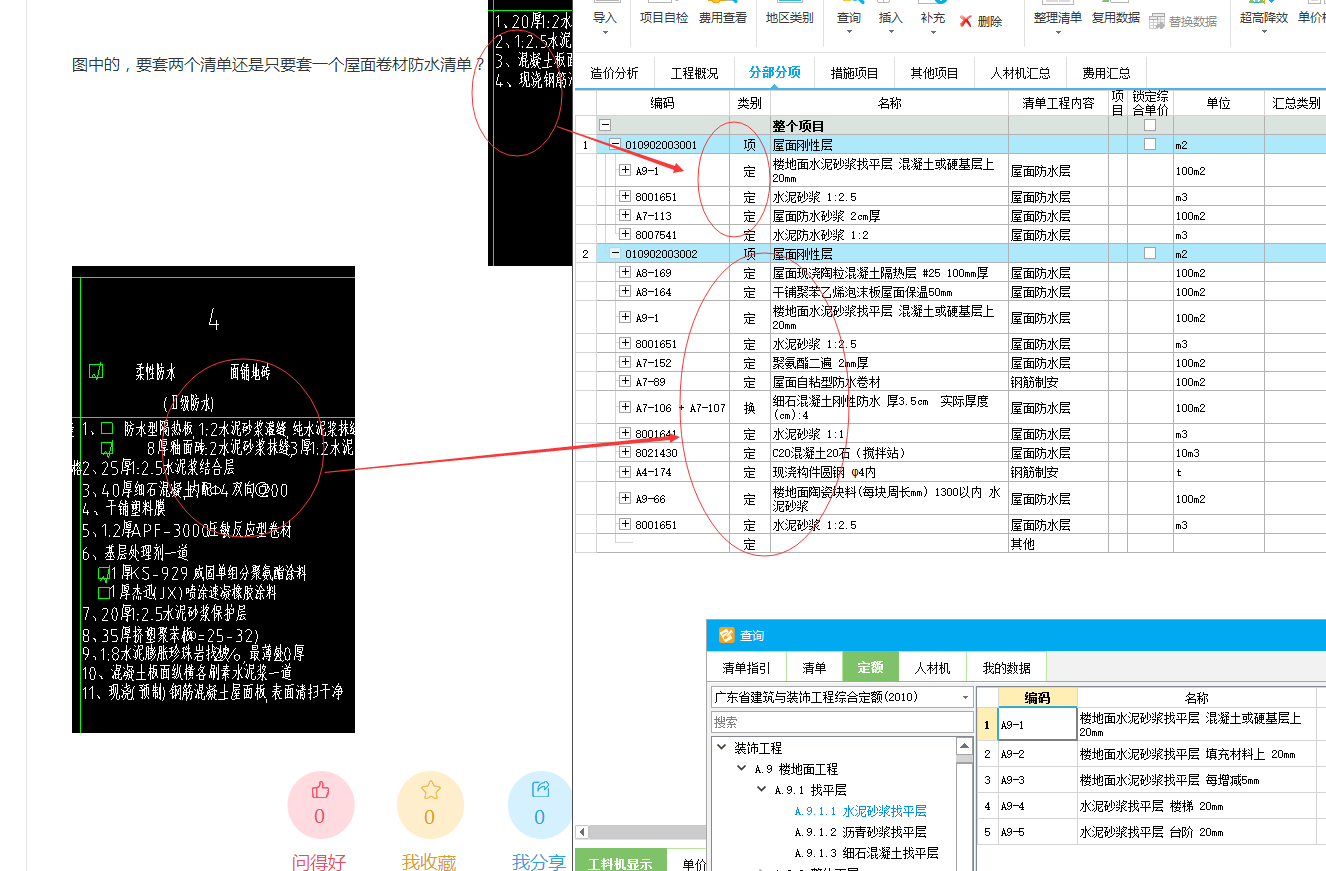Select the 定额 tab in query dialog
This screenshot has height=871, width=1326.
(870, 667)
